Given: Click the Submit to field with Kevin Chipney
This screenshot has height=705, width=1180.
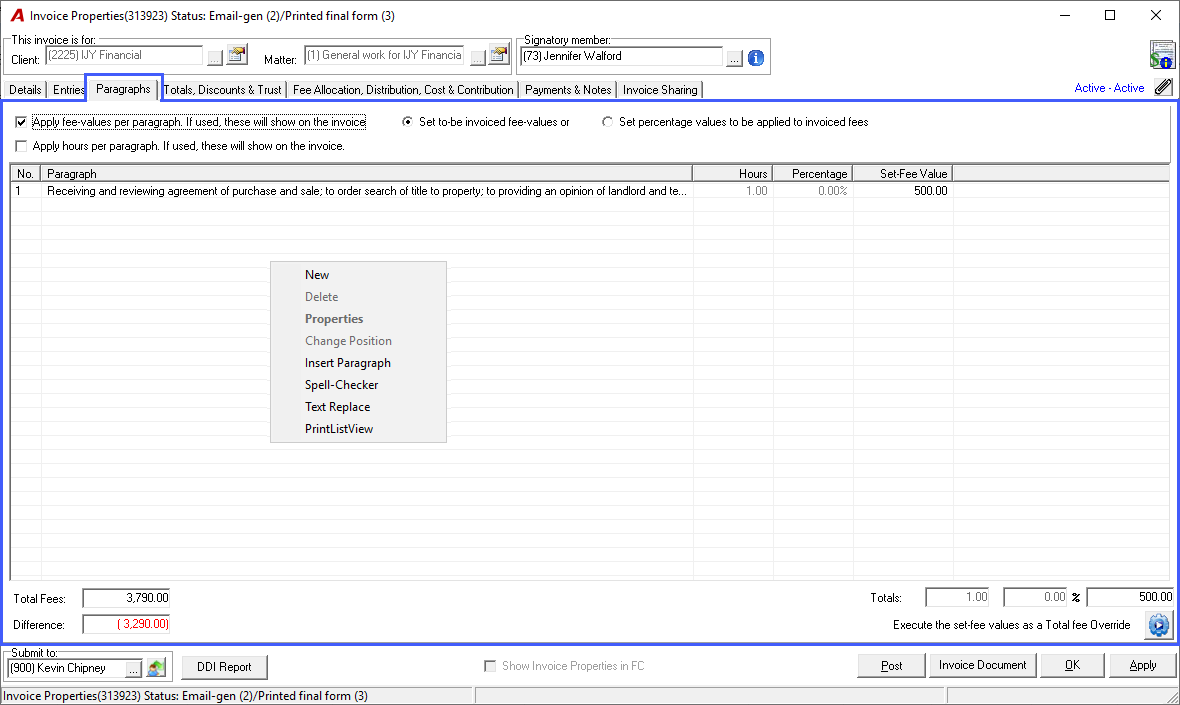Looking at the screenshot, I should [66, 668].
